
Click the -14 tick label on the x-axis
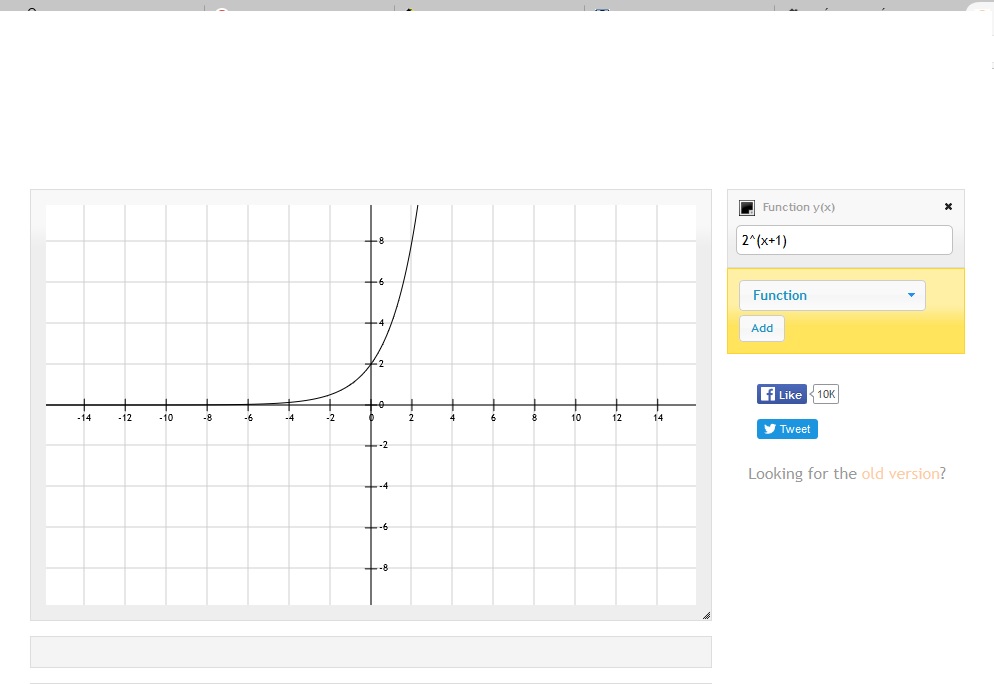click(84, 417)
